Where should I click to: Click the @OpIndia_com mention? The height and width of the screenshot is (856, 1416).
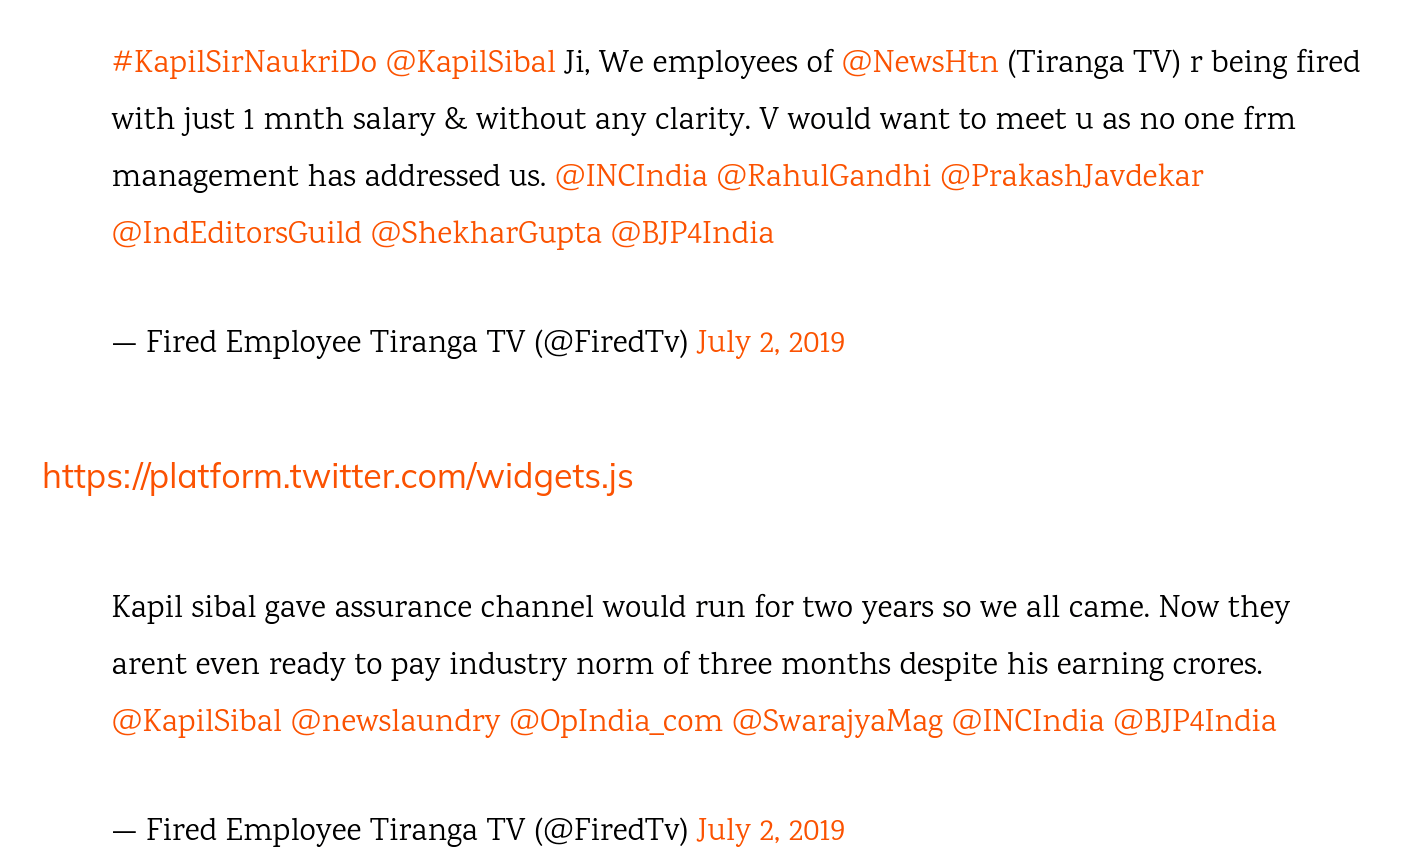click(x=615, y=722)
